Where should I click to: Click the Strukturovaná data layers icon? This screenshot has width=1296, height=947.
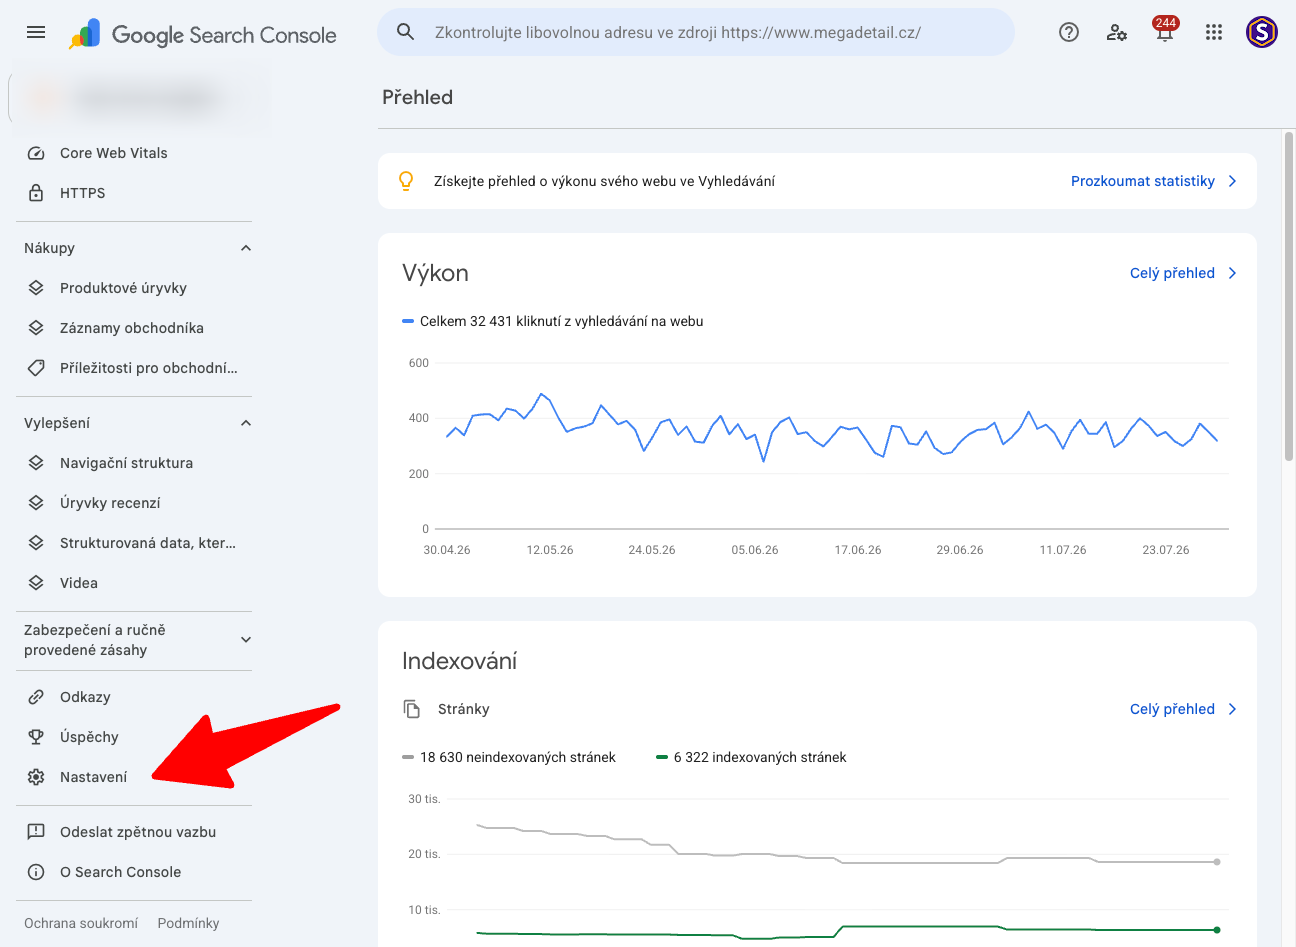coord(36,543)
